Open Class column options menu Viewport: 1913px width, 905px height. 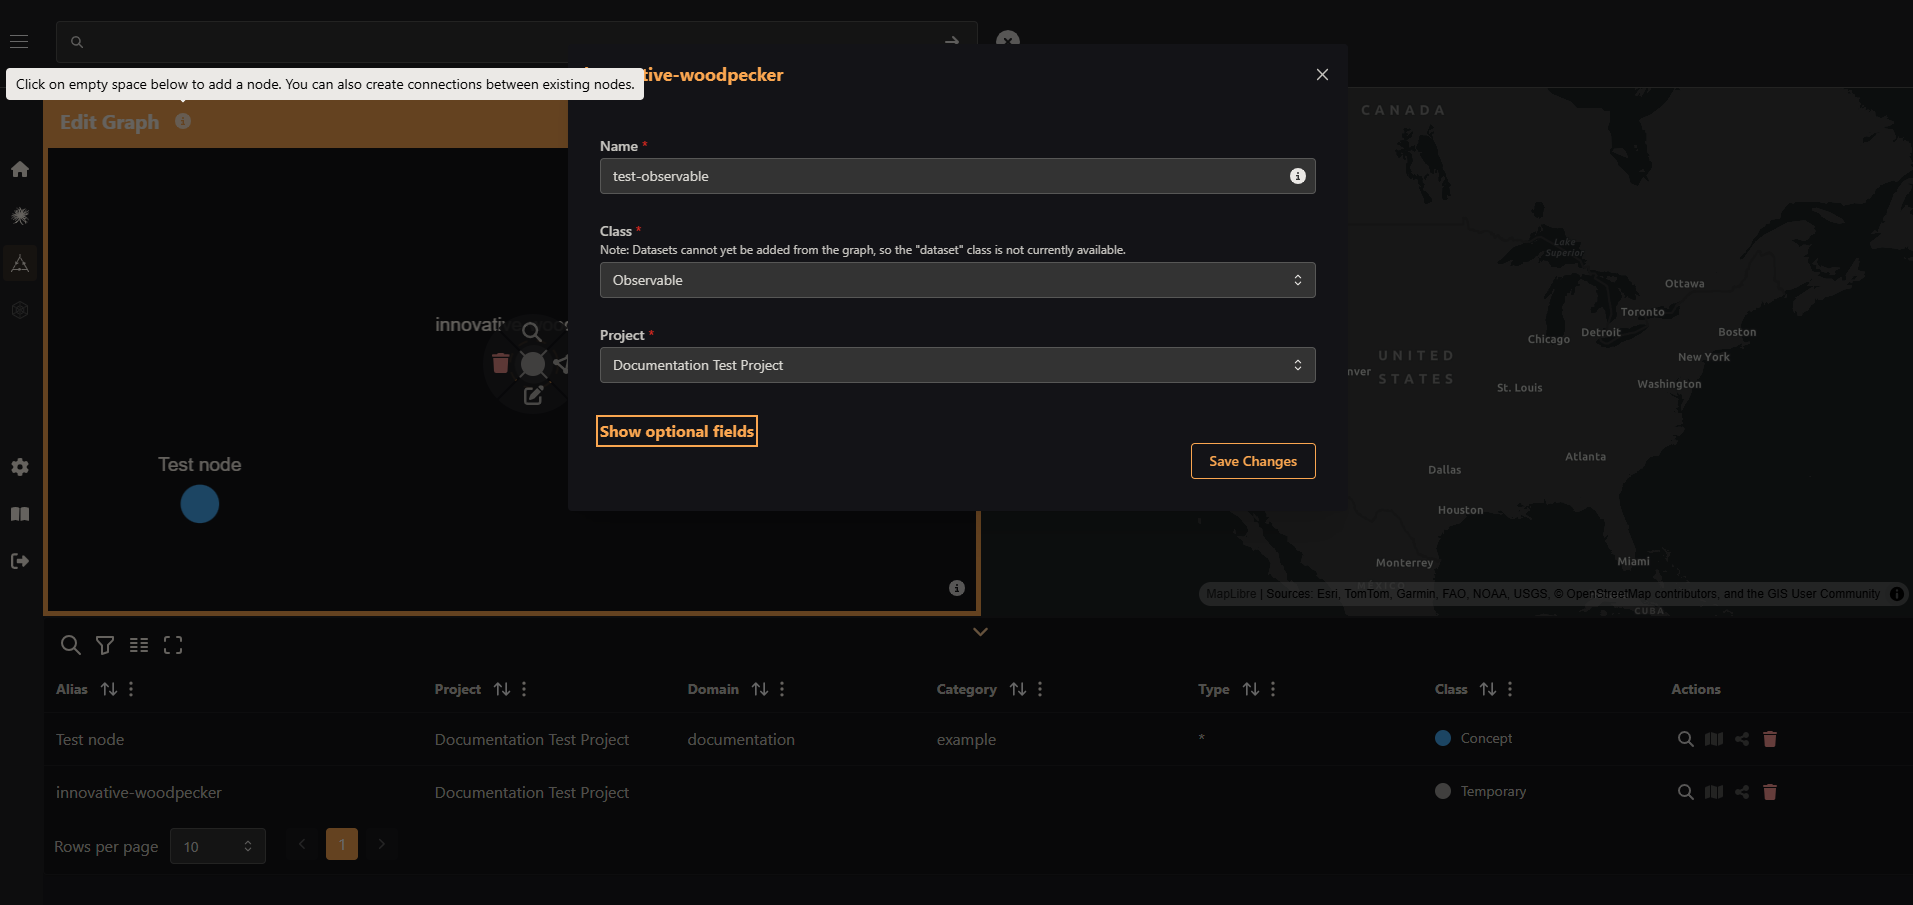point(1510,689)
